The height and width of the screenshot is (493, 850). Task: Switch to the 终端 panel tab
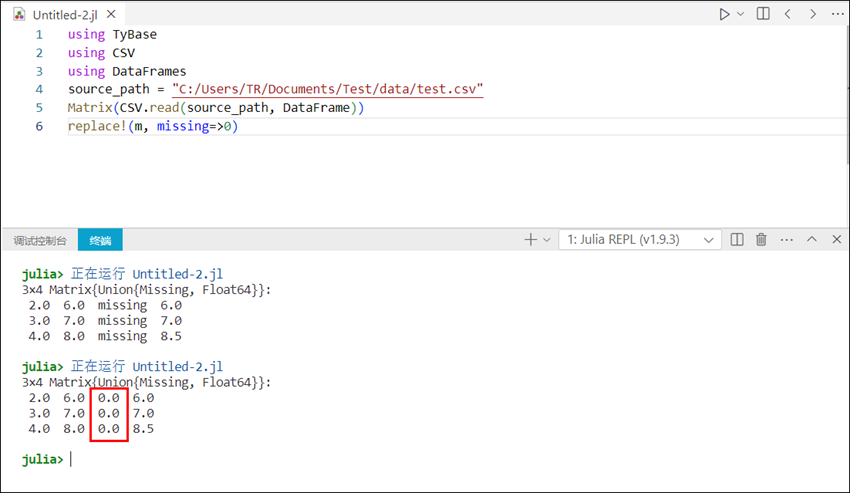(100, 240)
